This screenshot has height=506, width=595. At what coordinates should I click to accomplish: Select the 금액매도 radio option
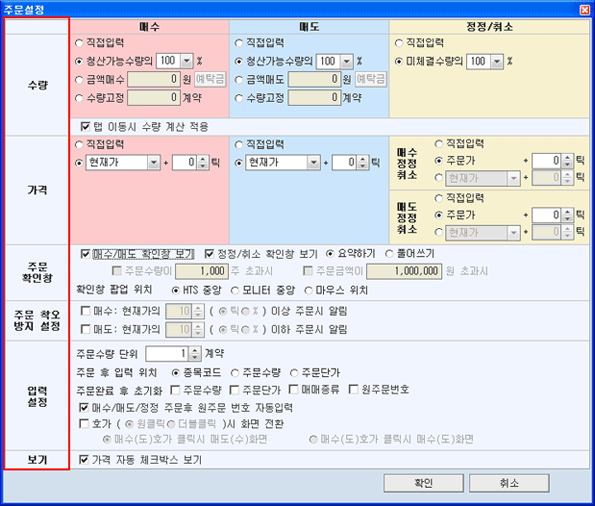(239, 80)
